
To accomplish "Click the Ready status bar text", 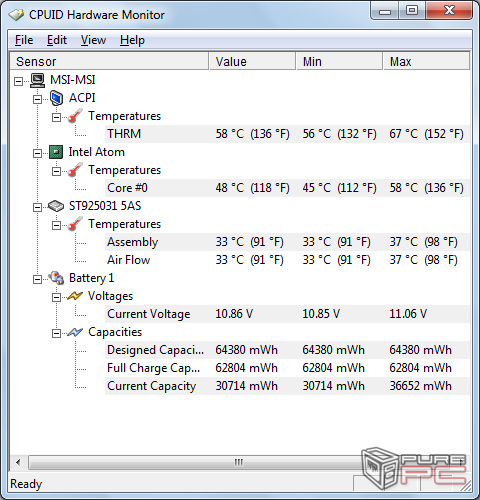I will (x=26, y=484).
